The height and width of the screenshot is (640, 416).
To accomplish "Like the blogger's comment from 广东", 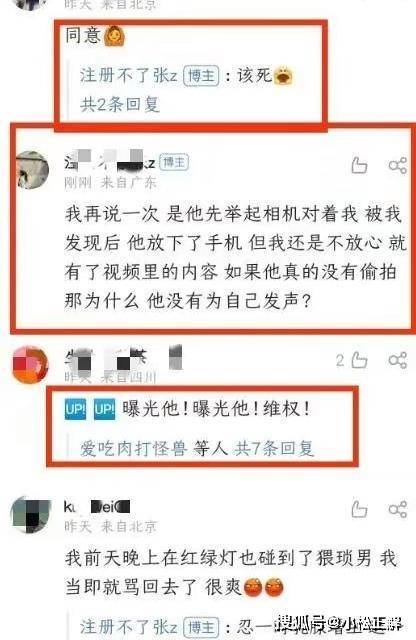I will tap(359, 165).
